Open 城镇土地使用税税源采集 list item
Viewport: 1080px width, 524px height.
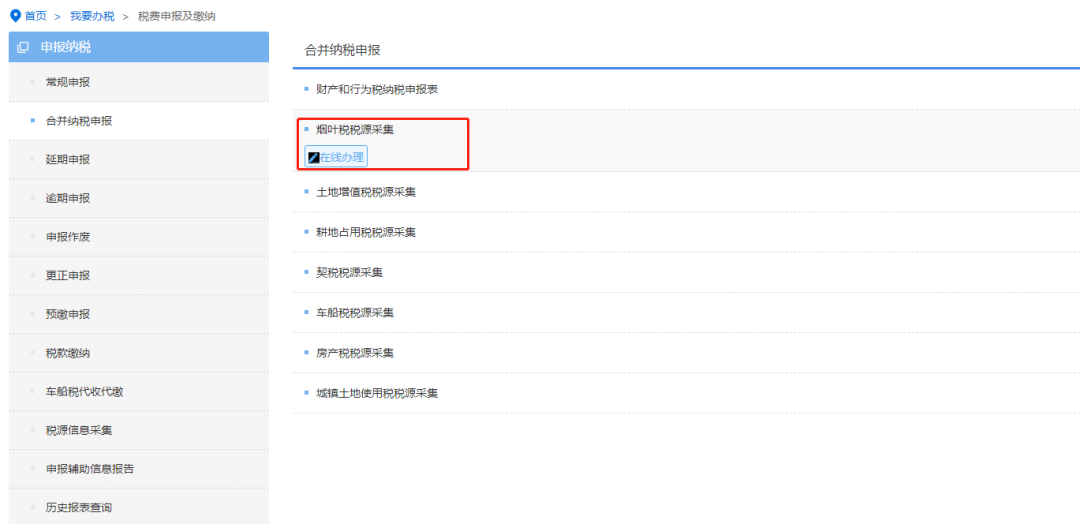click(x=686, y=394)
